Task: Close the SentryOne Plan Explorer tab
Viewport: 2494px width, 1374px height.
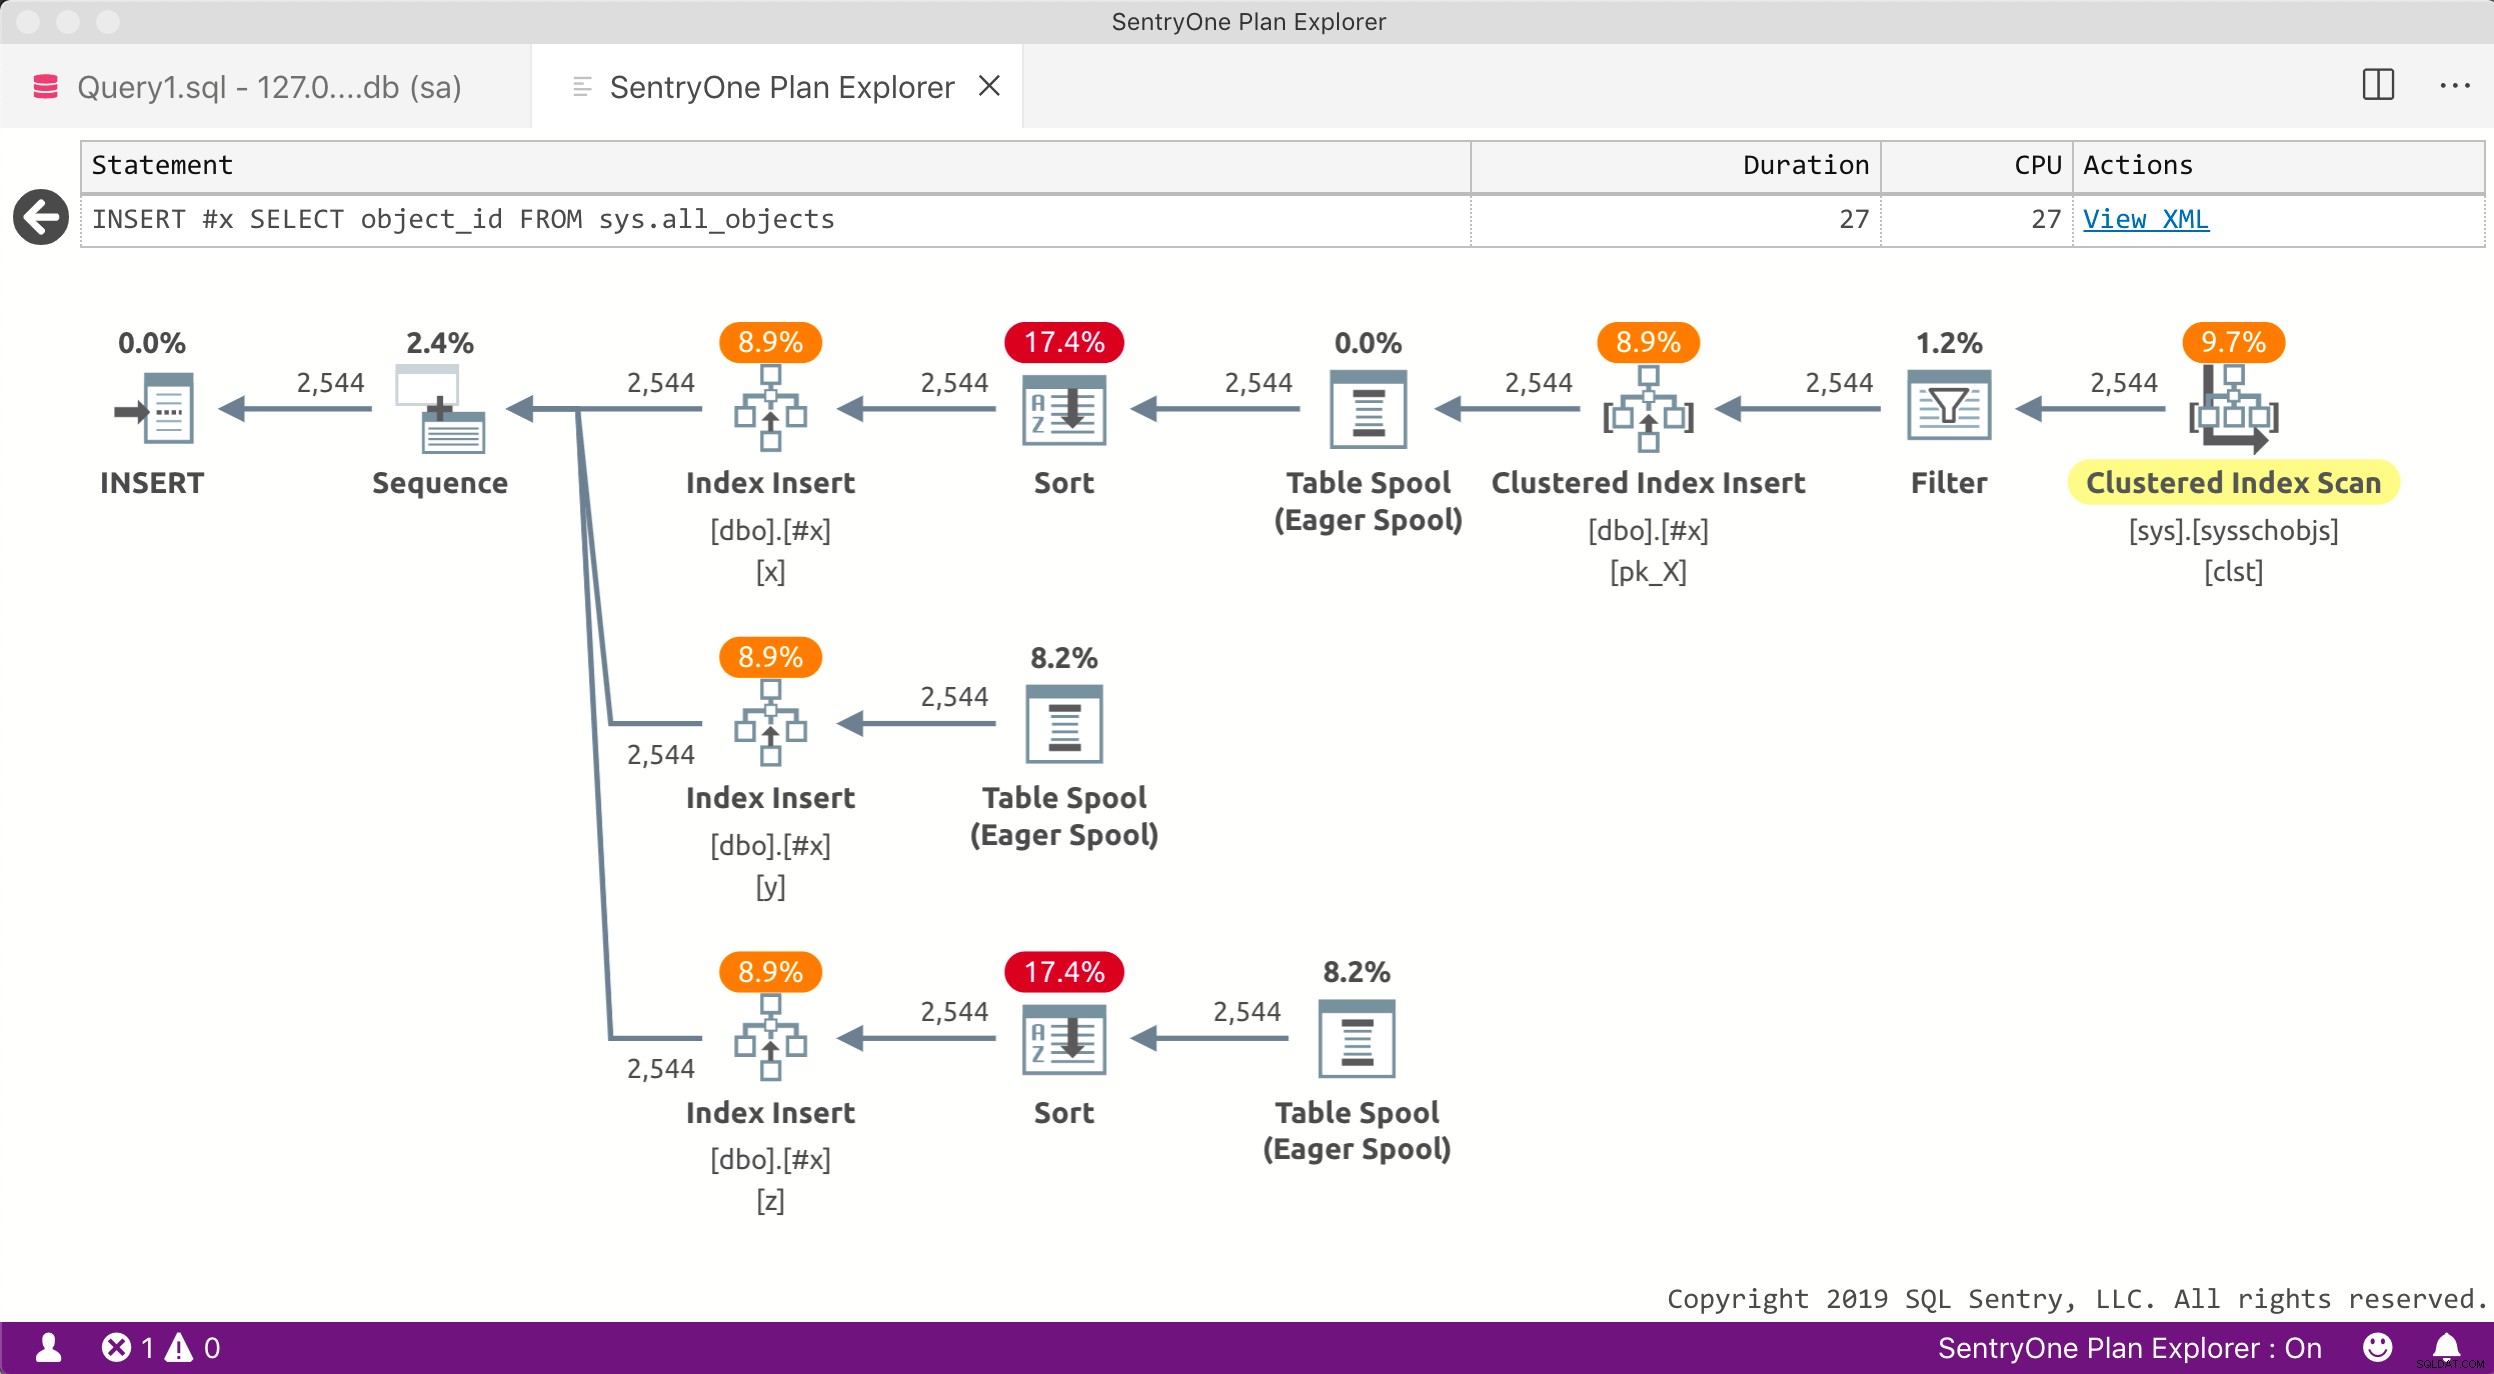Action: click(x=989, y=86)
